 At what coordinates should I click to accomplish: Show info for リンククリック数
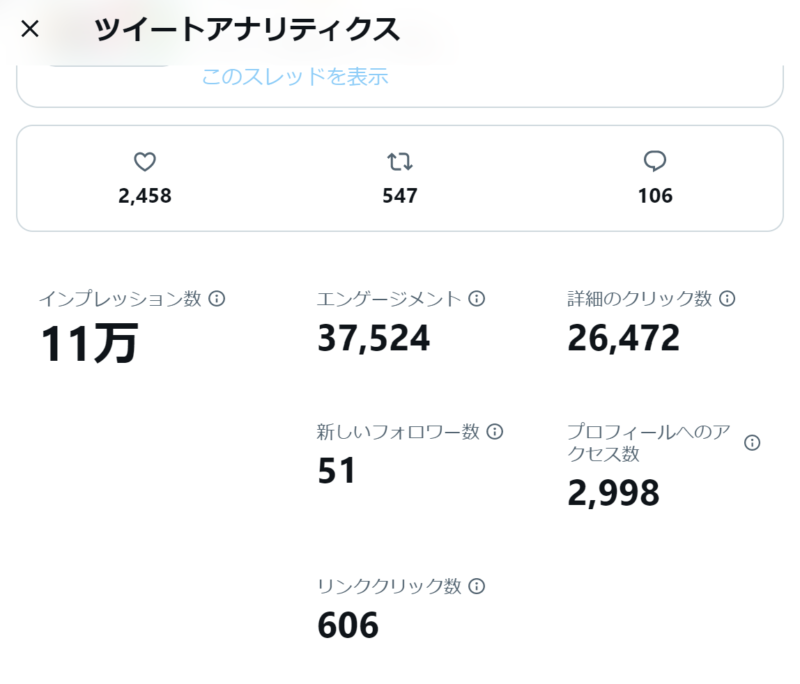point(476,586)
